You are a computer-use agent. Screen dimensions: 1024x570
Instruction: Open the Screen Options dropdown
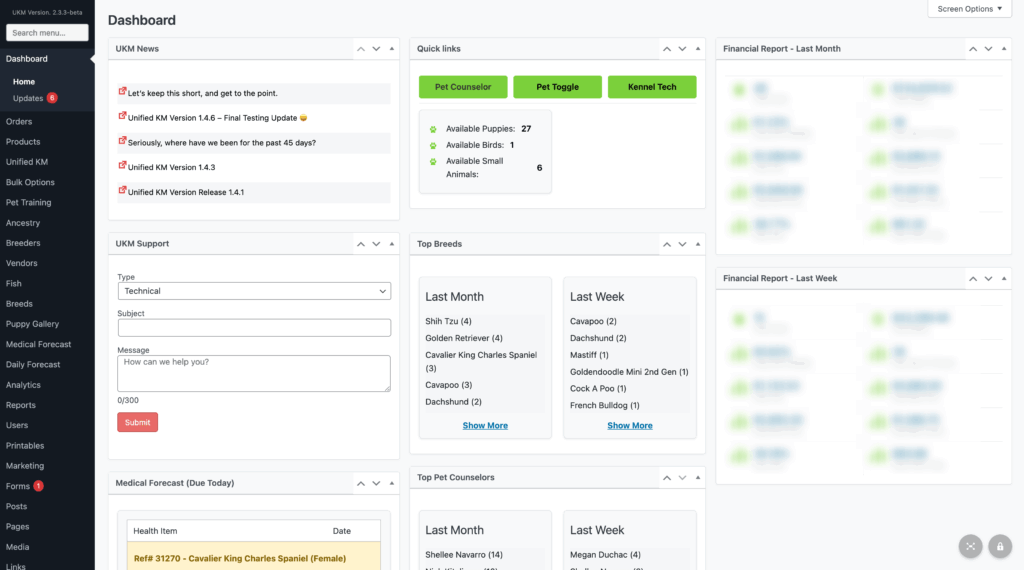click(x=969, y=9)
